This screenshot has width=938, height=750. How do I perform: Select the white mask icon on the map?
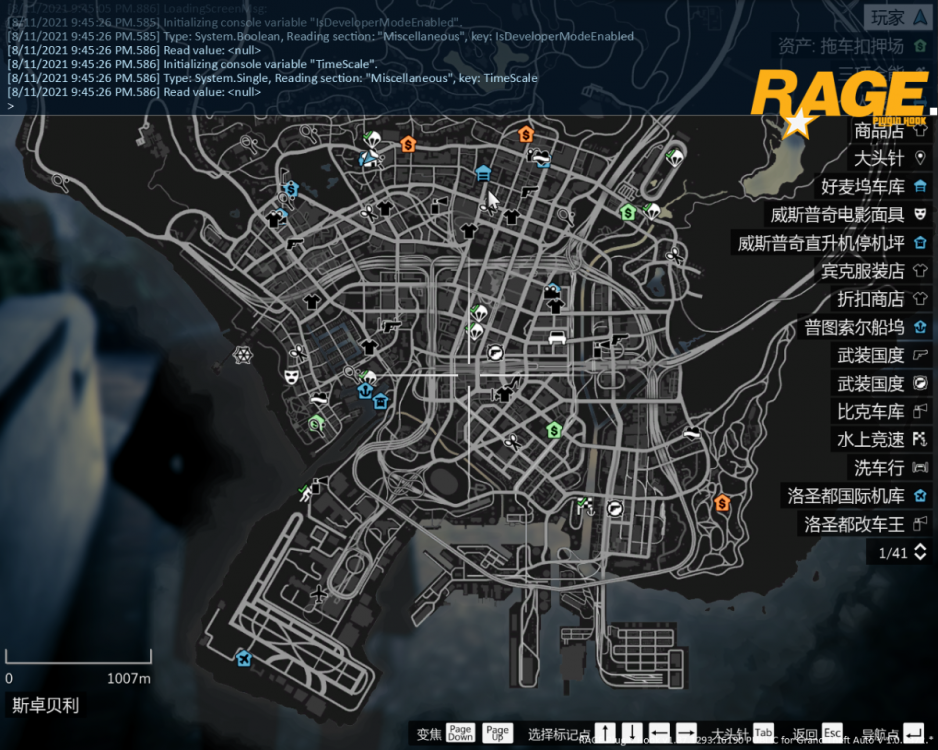[x=291, y=377]
